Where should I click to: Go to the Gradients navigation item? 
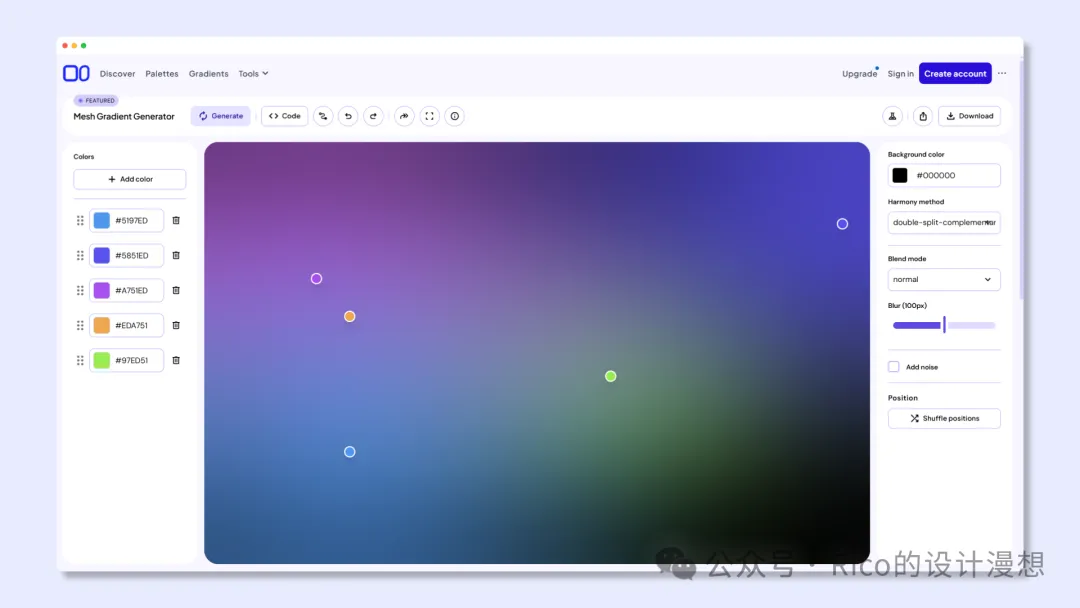[208, 74]
